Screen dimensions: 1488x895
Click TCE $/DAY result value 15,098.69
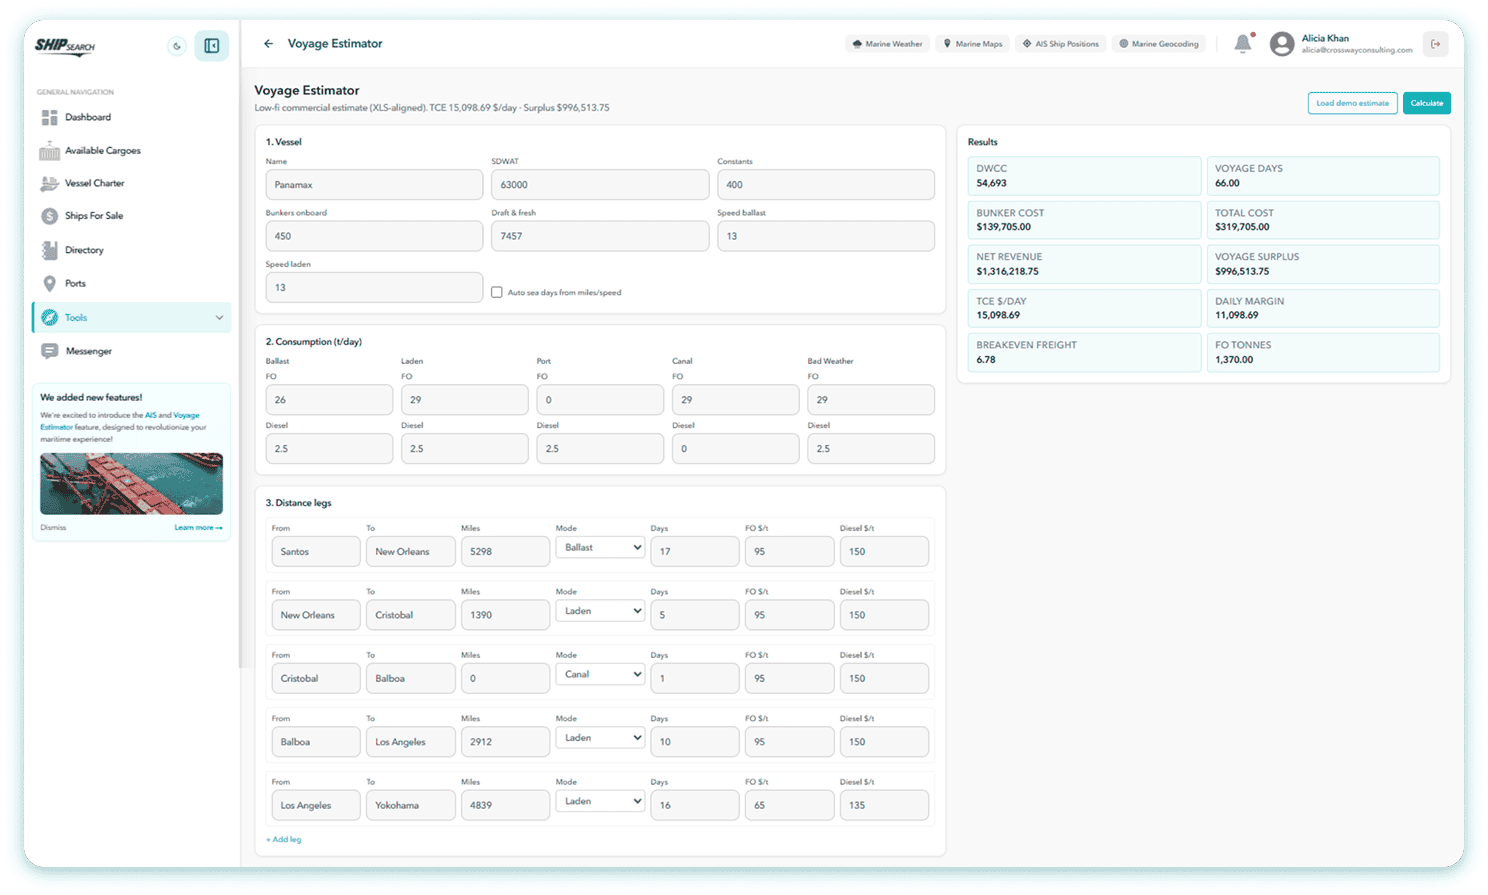(998, 315)
